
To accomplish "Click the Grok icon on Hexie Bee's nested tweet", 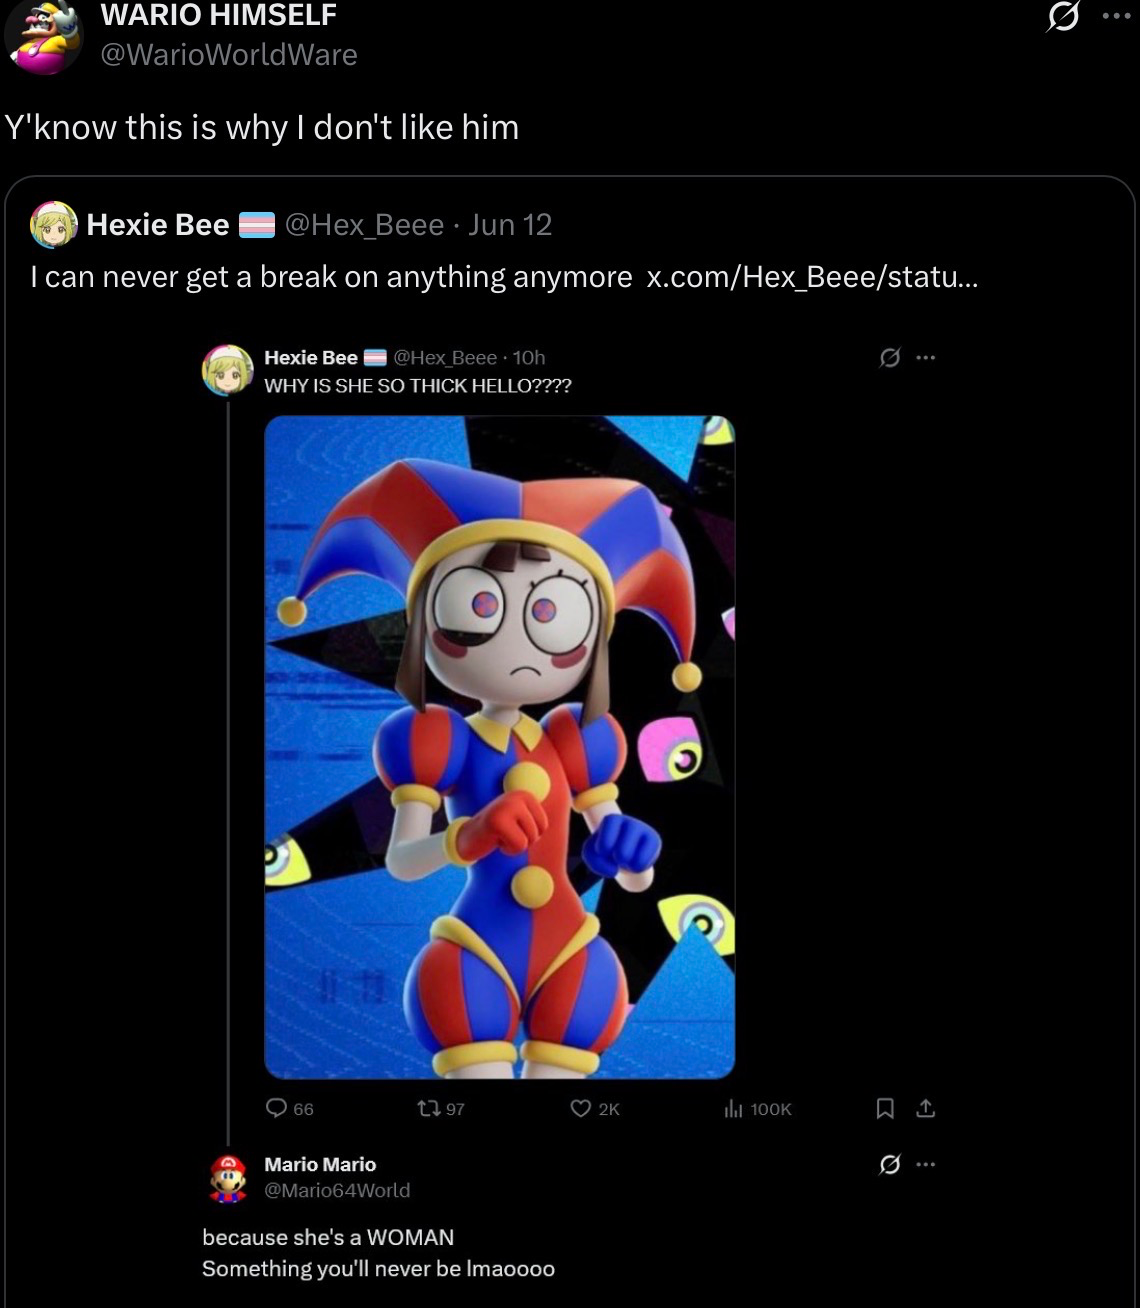I will (889, 357).
